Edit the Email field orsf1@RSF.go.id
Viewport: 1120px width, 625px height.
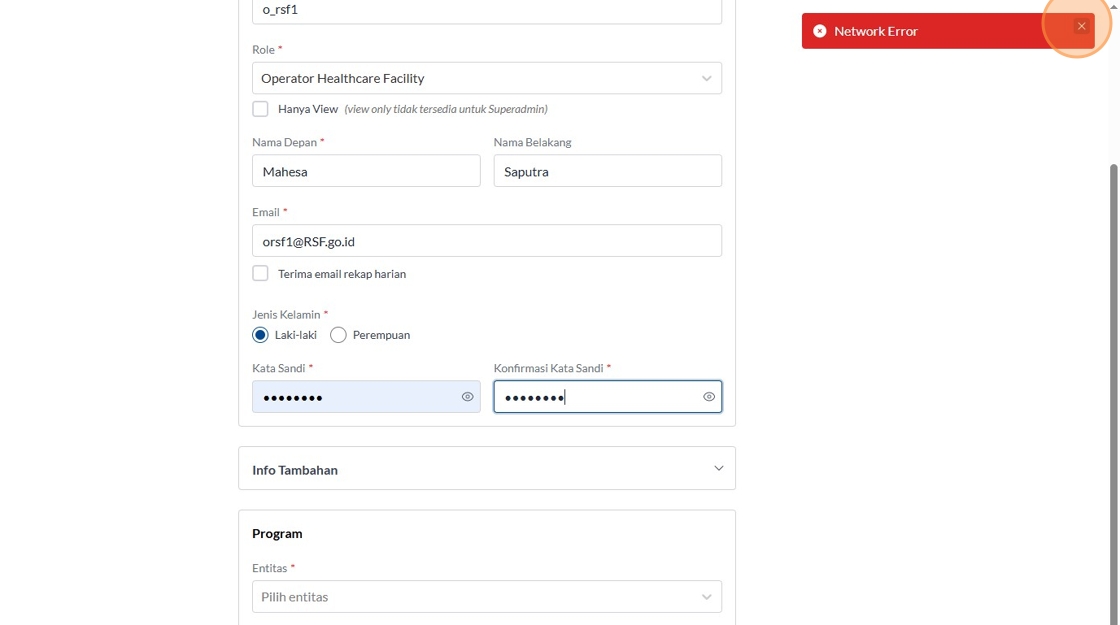(x=486, y=241)
